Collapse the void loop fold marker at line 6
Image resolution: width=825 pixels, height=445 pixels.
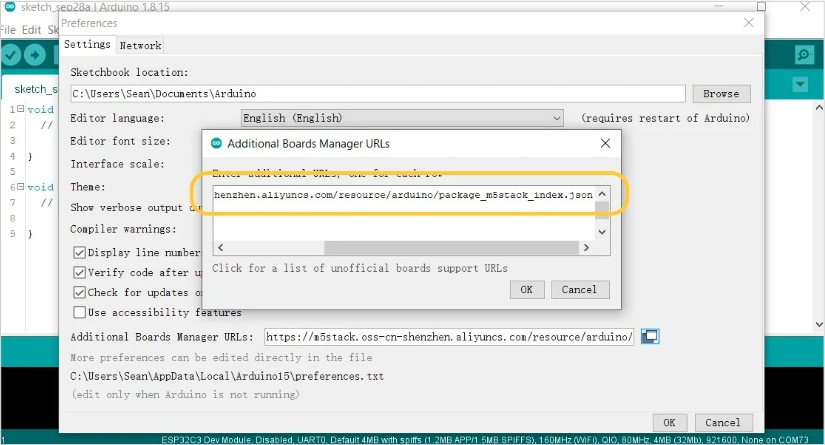click(21, 187)
